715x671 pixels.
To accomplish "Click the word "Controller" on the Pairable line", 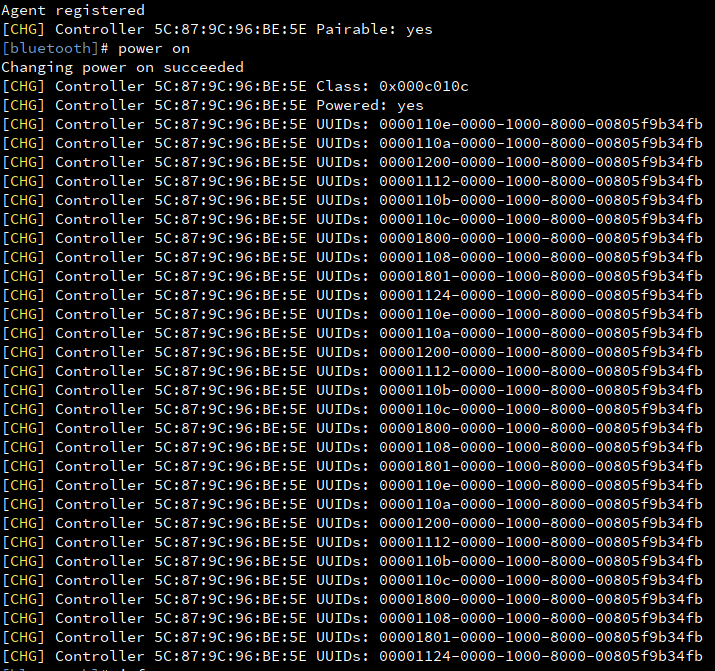I will pos(100,29).
